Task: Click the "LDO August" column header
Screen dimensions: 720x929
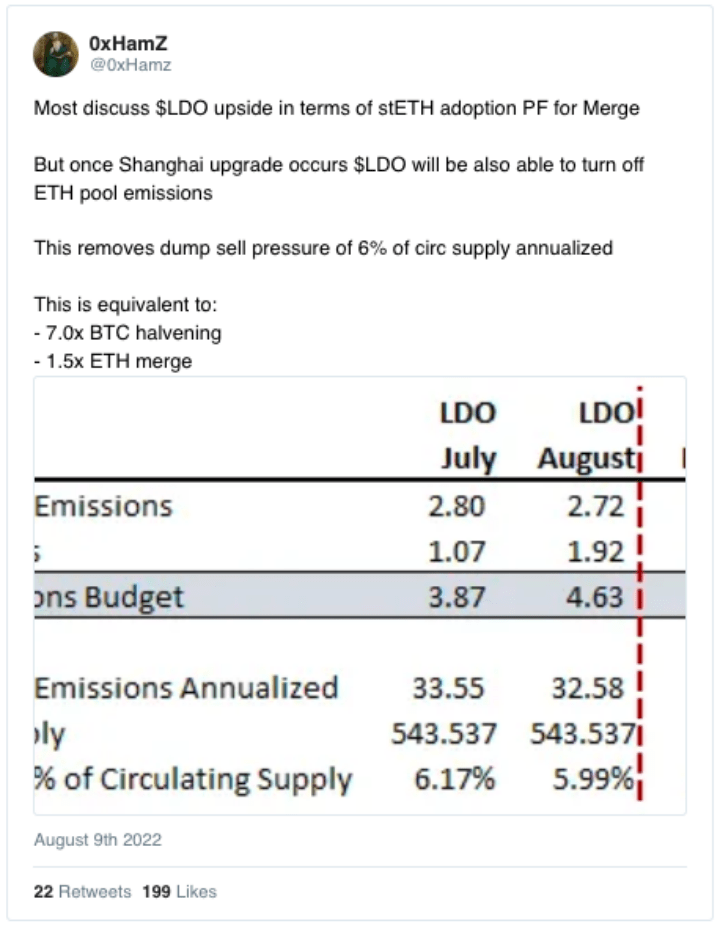Action: click(x=586, y=436)
